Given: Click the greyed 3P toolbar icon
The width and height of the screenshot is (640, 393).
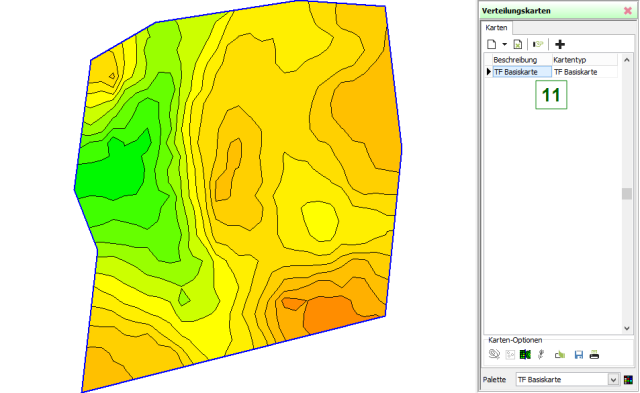Looking at the screenshot, I should 538,44.
